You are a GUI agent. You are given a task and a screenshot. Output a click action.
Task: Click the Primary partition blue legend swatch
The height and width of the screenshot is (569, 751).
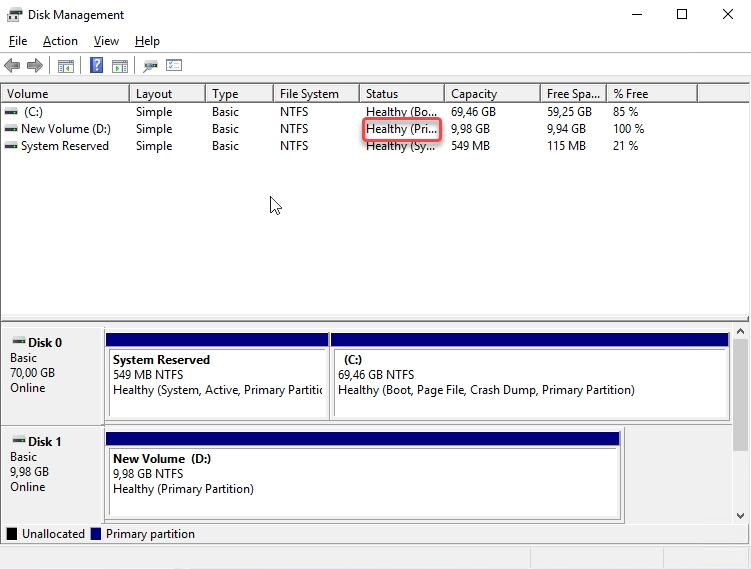[x=96, y=534]
